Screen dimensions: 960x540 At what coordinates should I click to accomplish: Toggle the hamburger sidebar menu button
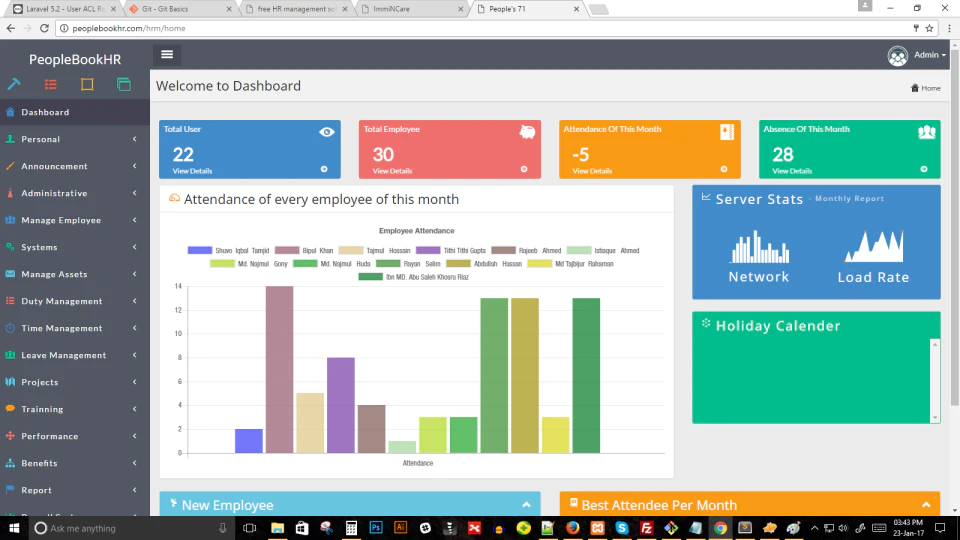(x=167, y=54)
